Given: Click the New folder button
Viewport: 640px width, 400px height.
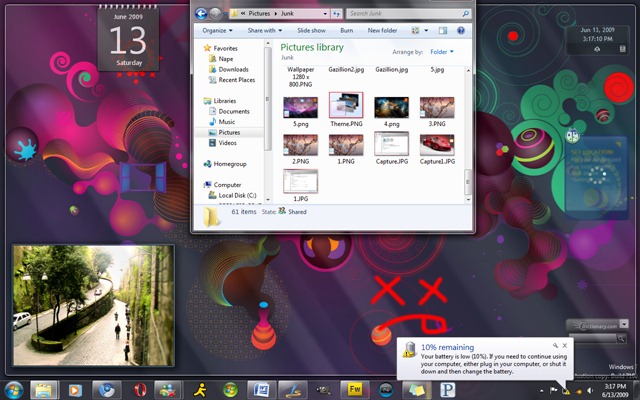Looking at the screenshot, I should pos(382,31).
